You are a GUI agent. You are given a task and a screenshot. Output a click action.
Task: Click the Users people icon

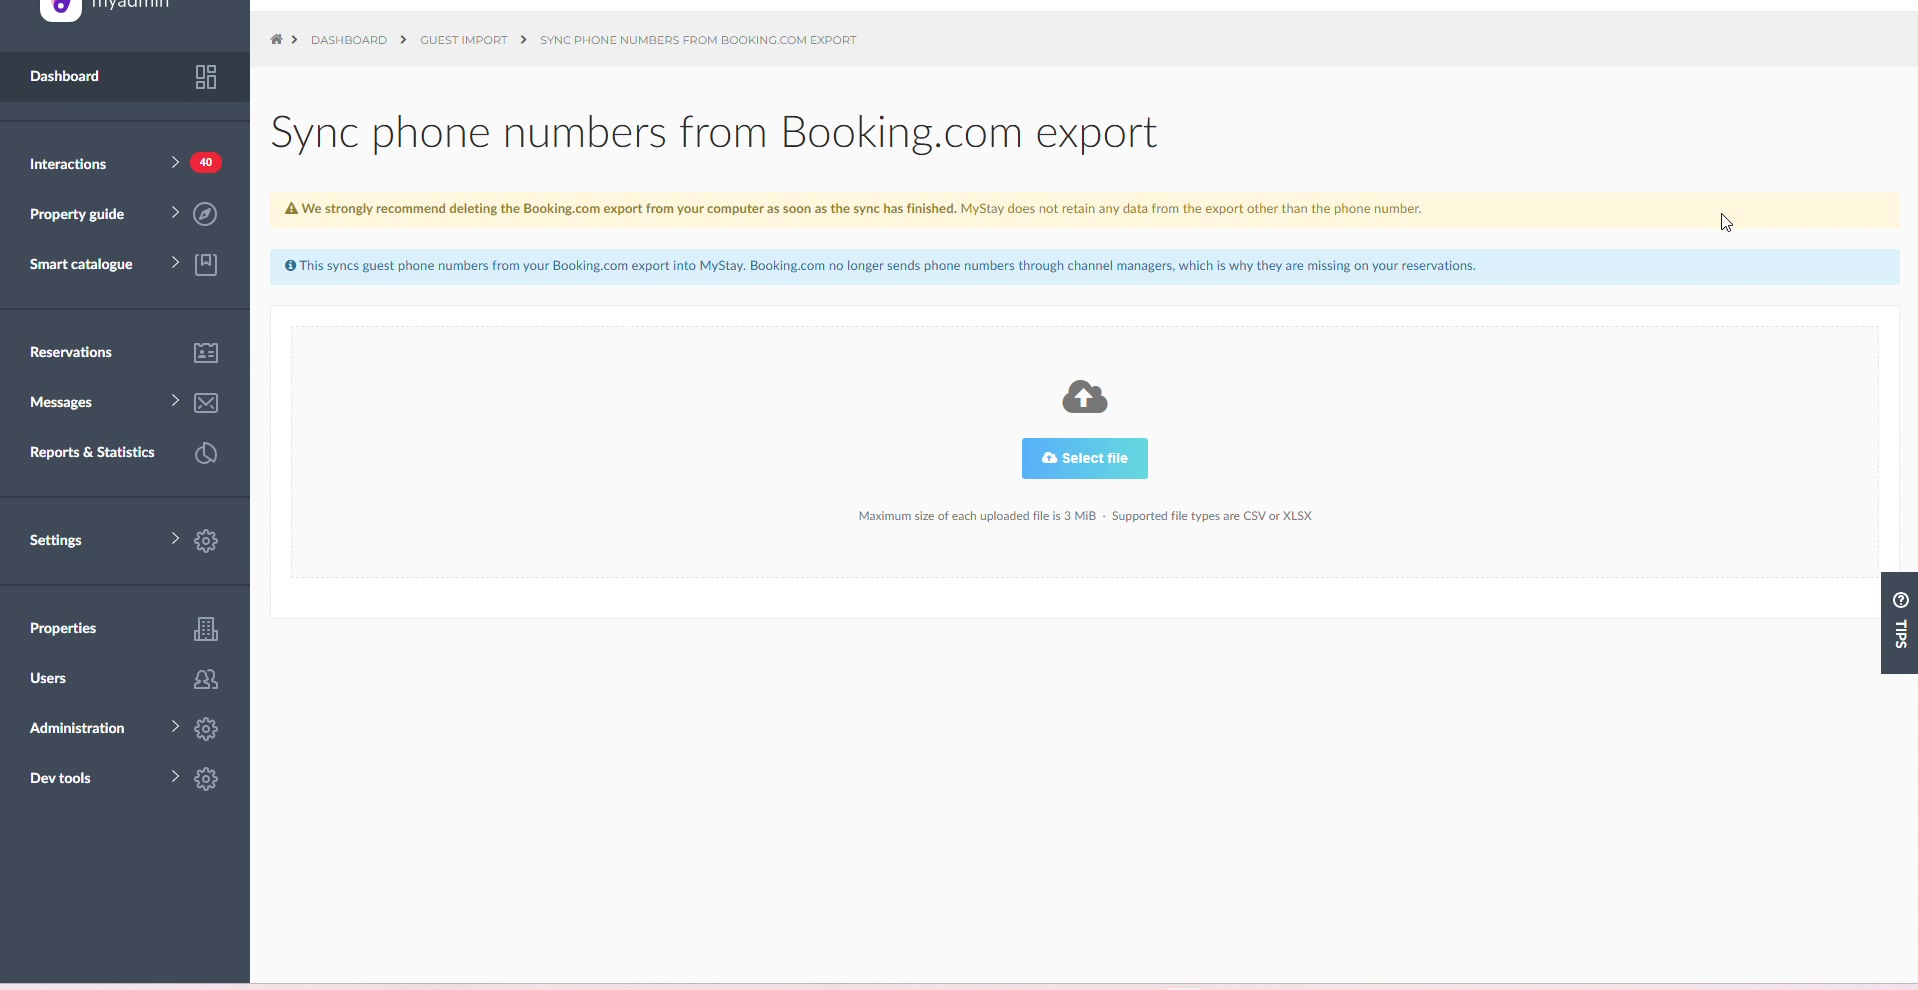pyautogui.click(x=206, y=679)
